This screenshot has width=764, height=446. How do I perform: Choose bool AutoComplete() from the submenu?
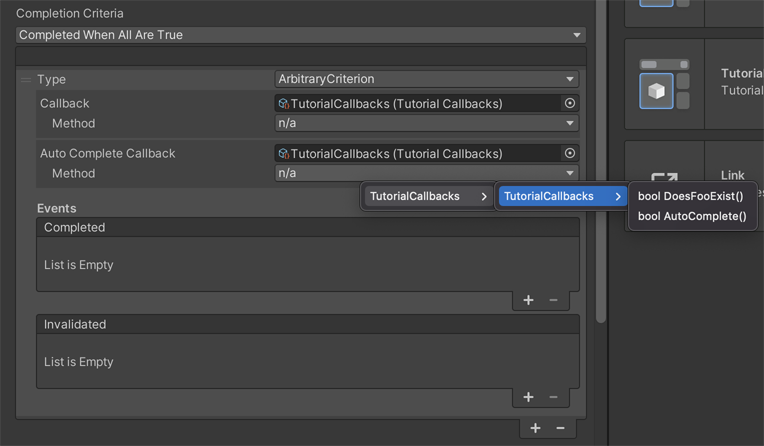(692, 216)
